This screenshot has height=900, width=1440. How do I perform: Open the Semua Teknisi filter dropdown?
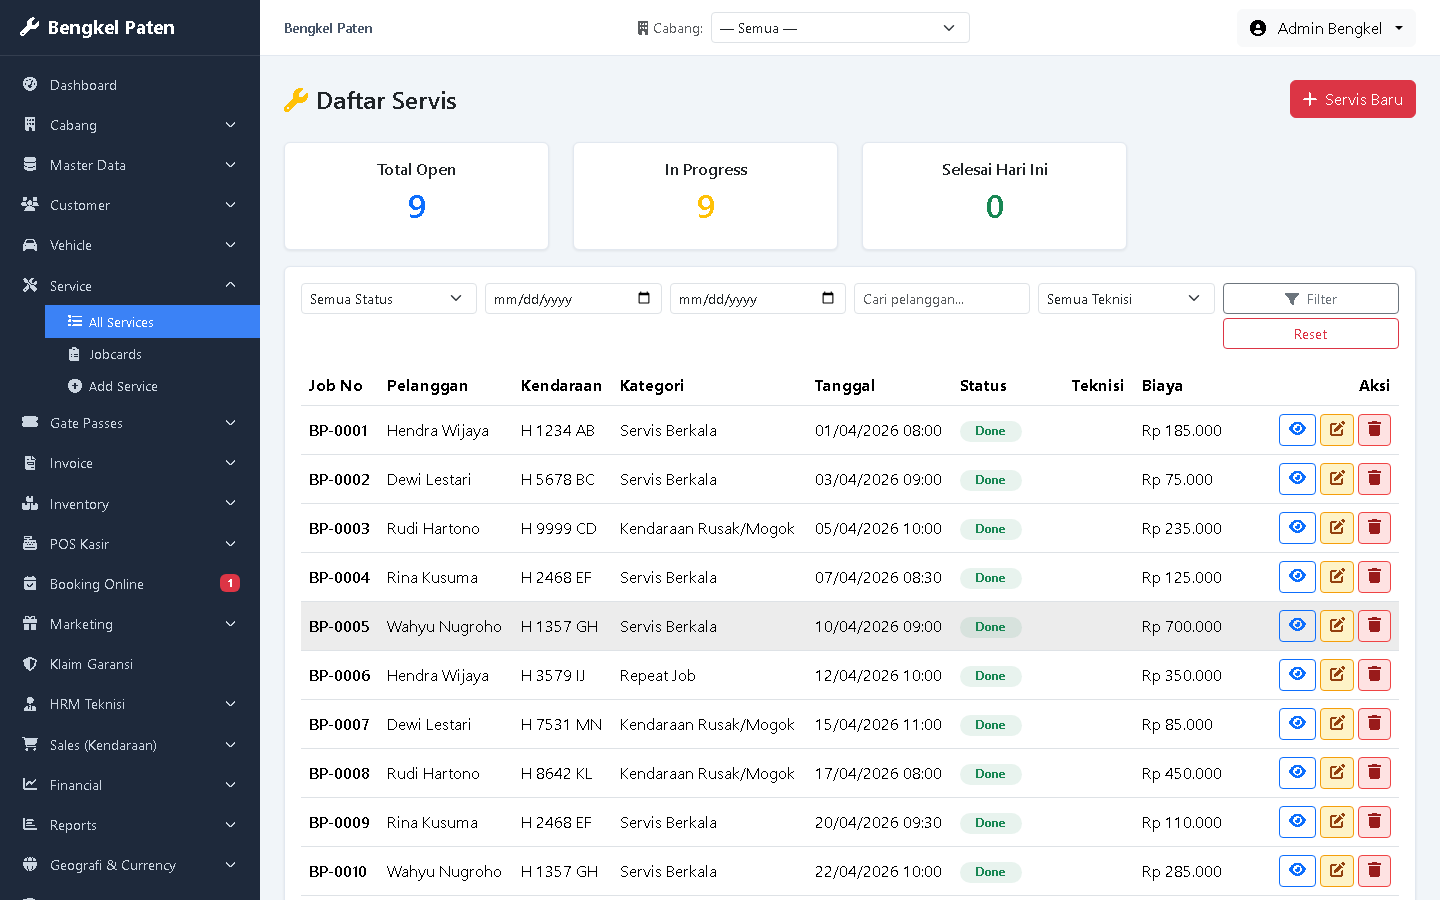click(1126, 298)
